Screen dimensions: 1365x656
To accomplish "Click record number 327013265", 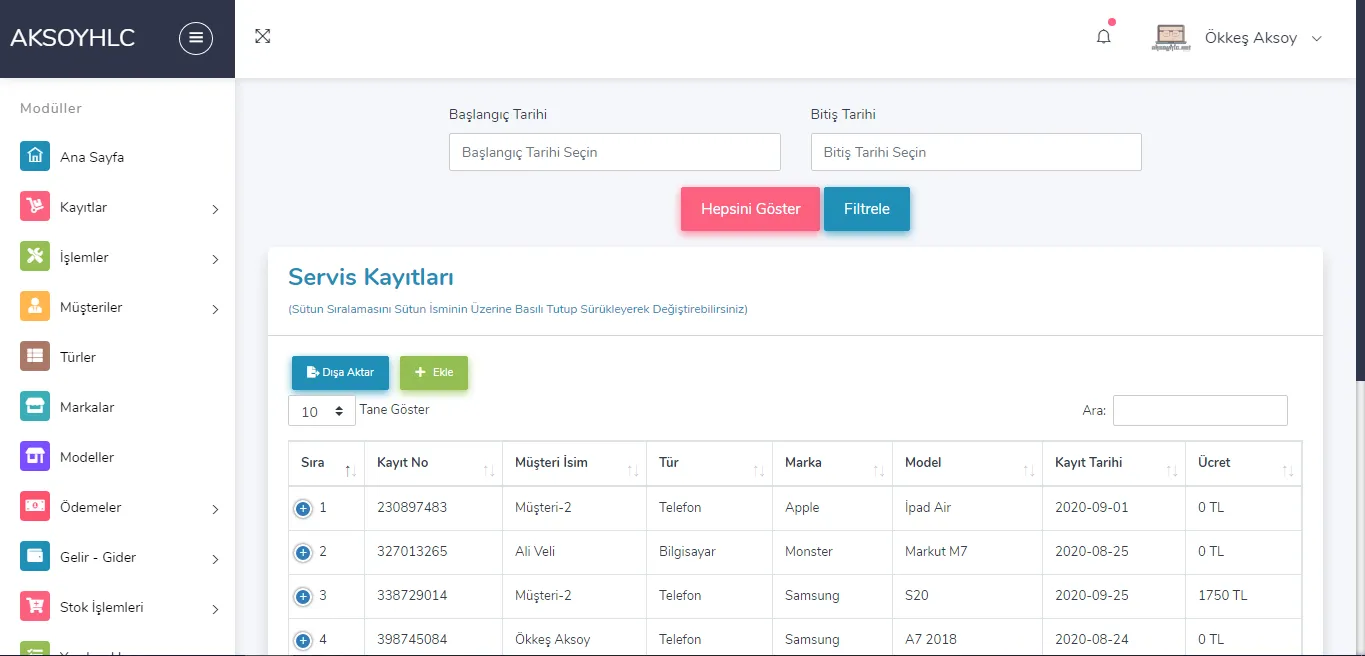I will pyautogui.click(x=412, y=551).
